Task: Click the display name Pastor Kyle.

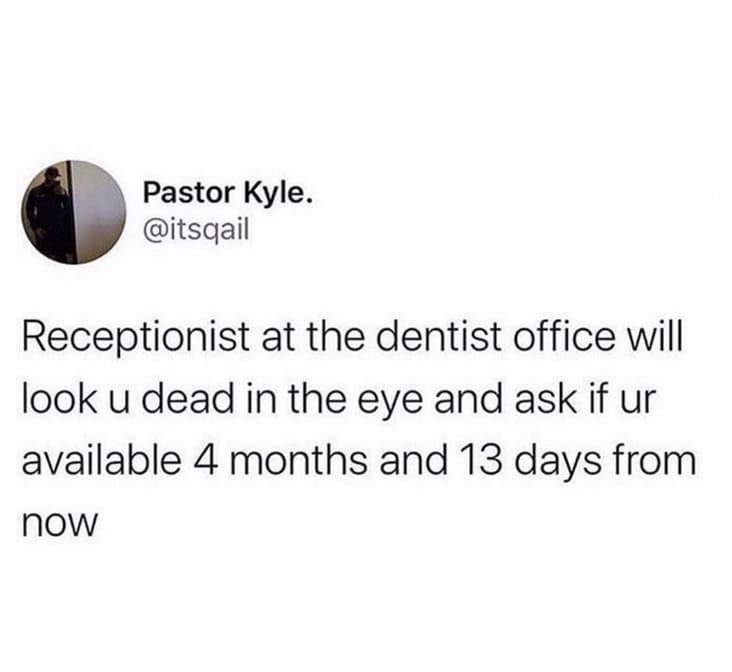Action: 226,193
